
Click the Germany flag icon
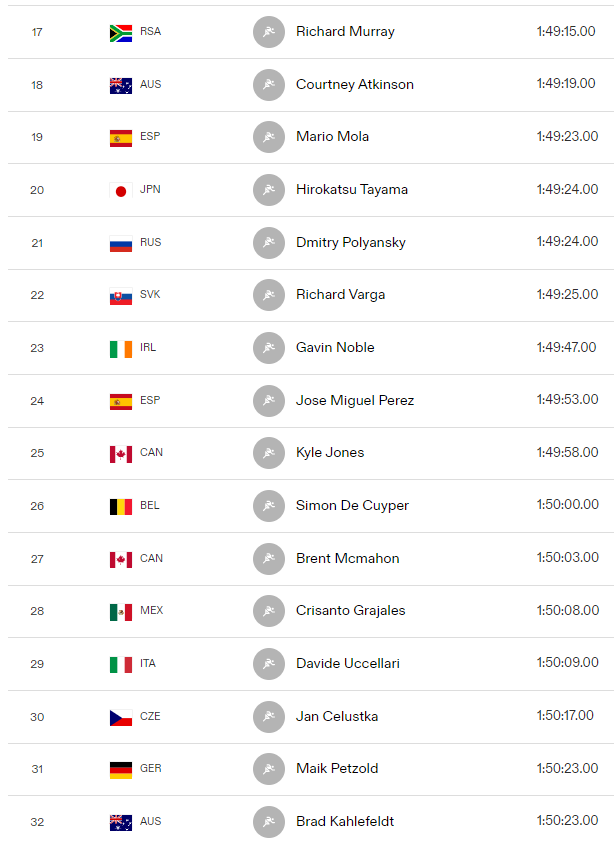[x=120, y=770]
